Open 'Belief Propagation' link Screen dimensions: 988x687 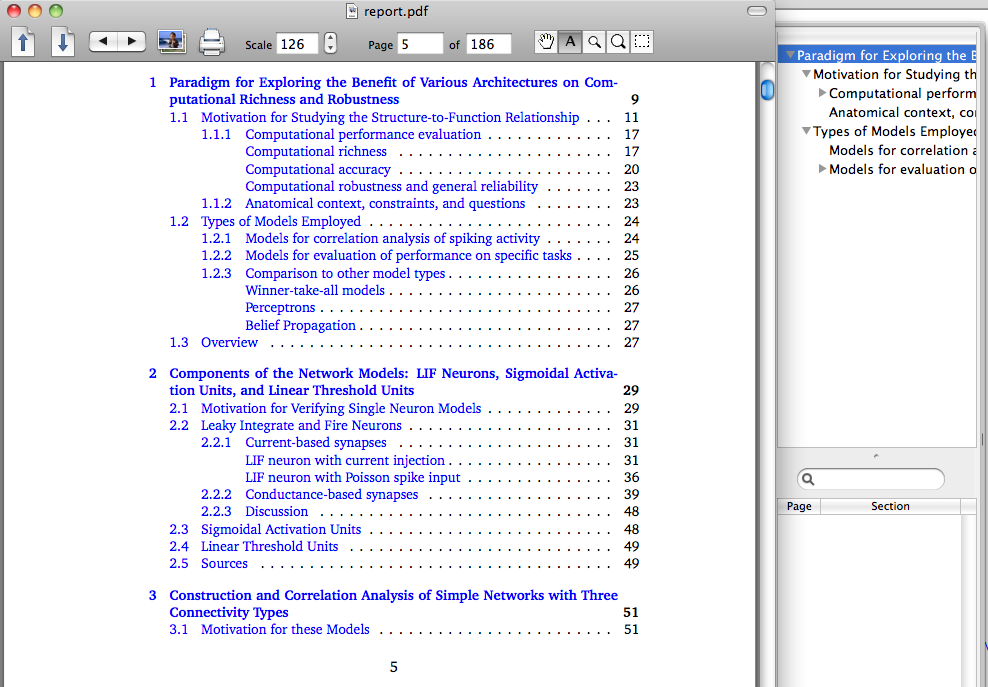point(301,325)
